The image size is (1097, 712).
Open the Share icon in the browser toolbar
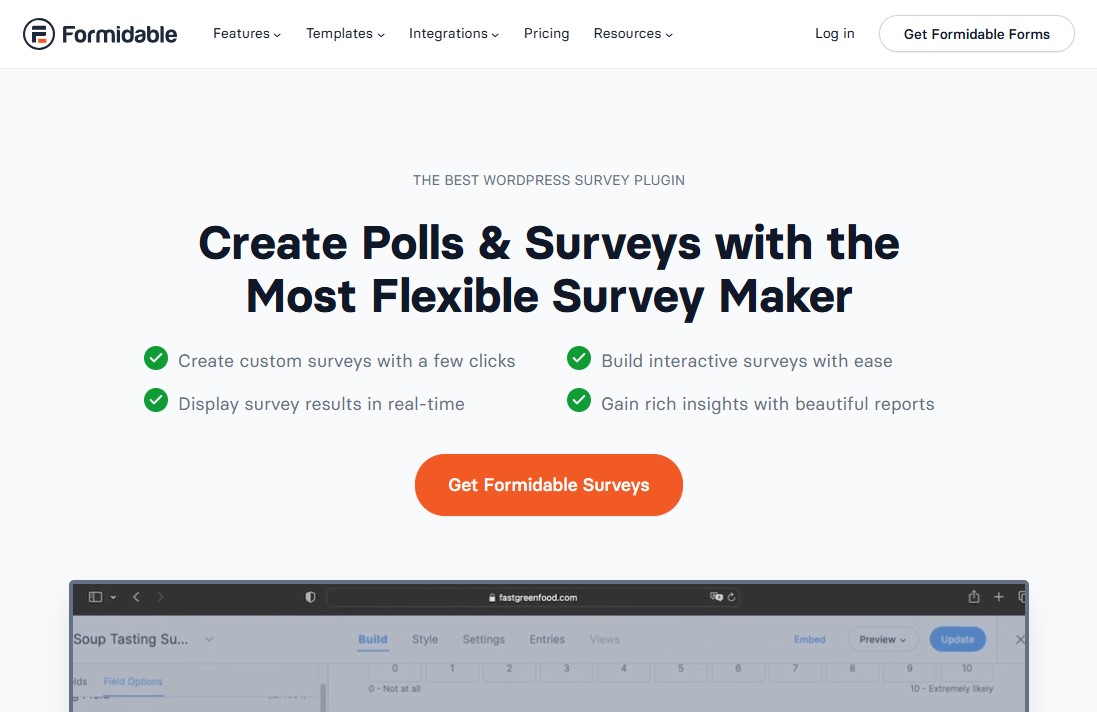tap(973, 596)
